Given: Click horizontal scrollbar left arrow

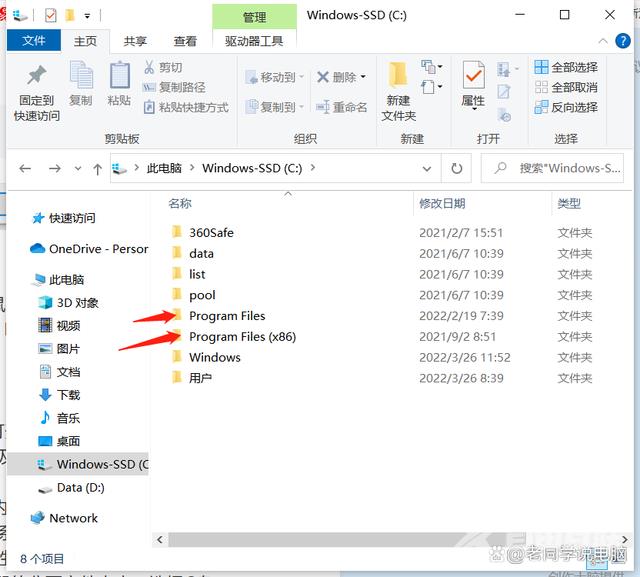Looking at the screenshot, I should coord(160,539).
